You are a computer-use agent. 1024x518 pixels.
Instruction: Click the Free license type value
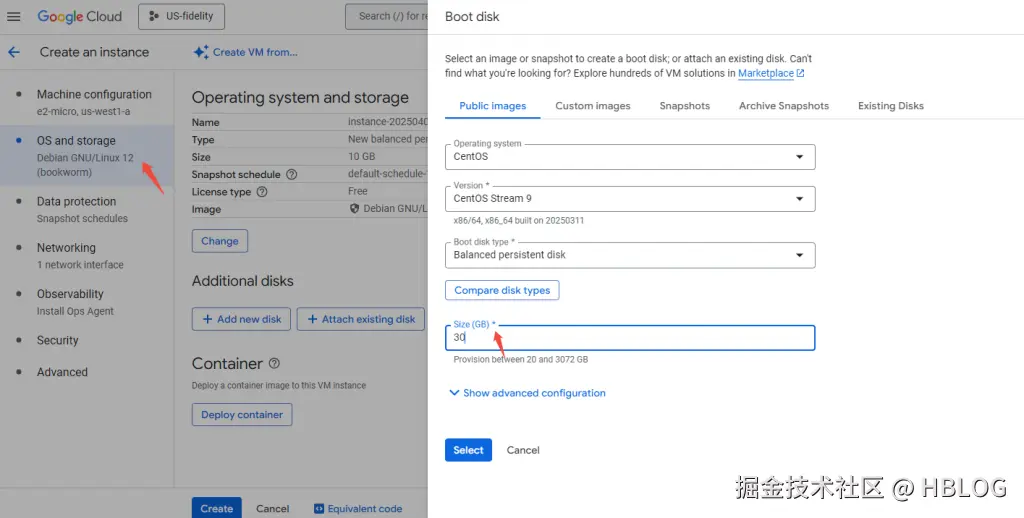pos(358,191)
